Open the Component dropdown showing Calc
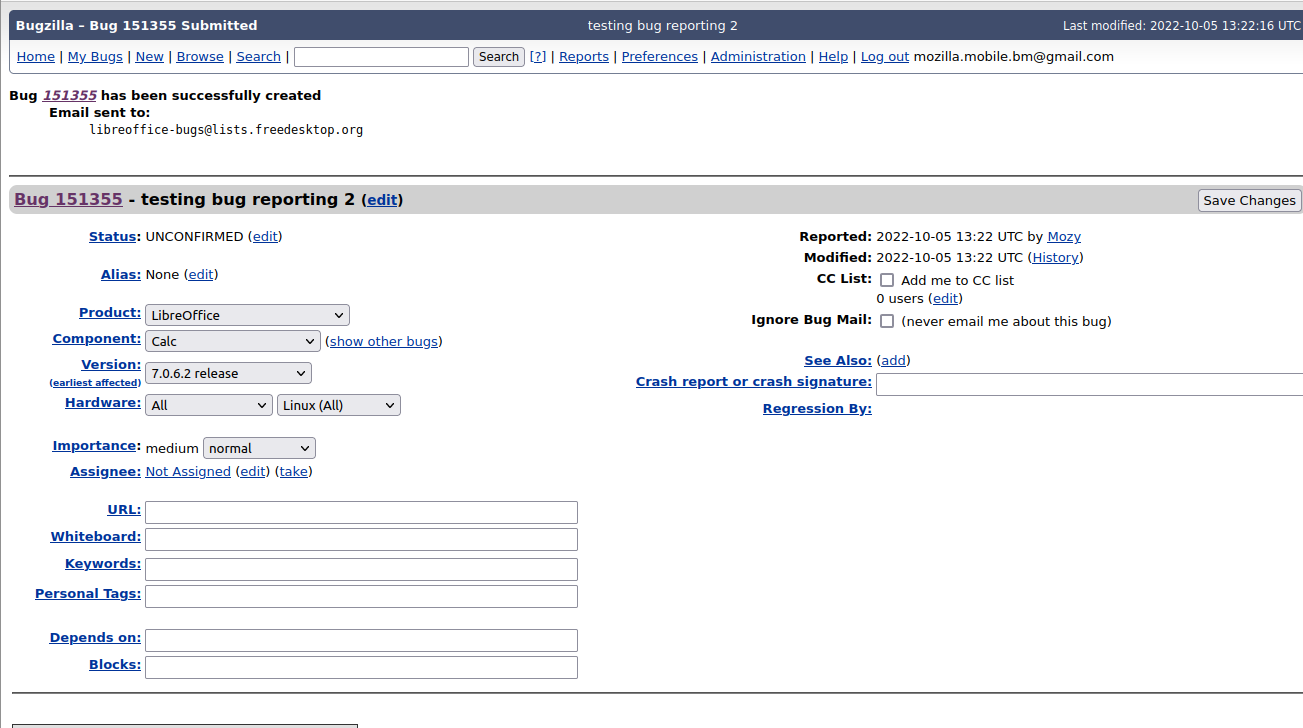Screen dimensions: 1303x728 pos(232,341)
